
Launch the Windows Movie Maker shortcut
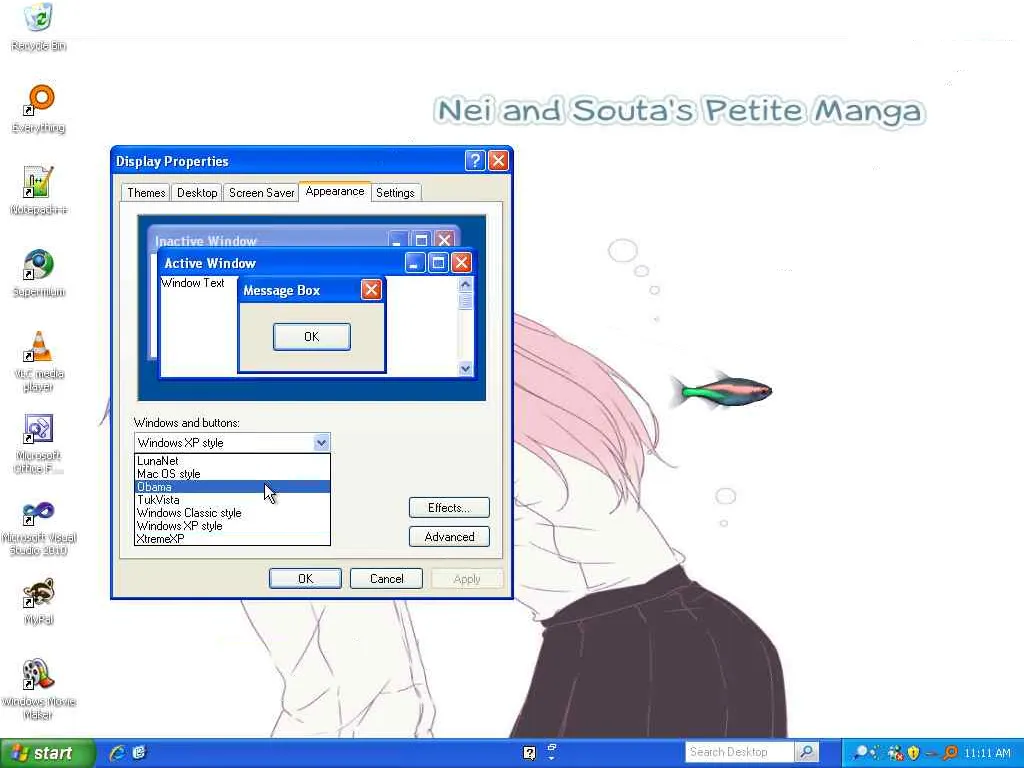pos(38,689)
